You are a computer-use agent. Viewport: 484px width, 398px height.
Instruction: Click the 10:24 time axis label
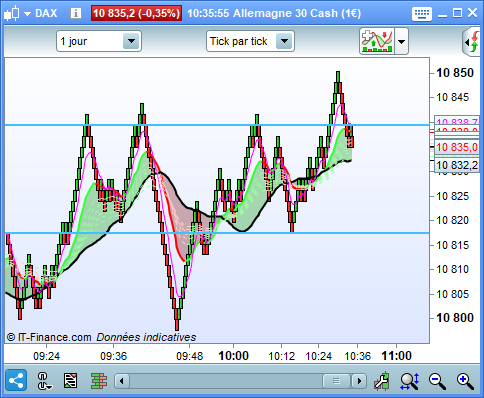tap(319, 356)
